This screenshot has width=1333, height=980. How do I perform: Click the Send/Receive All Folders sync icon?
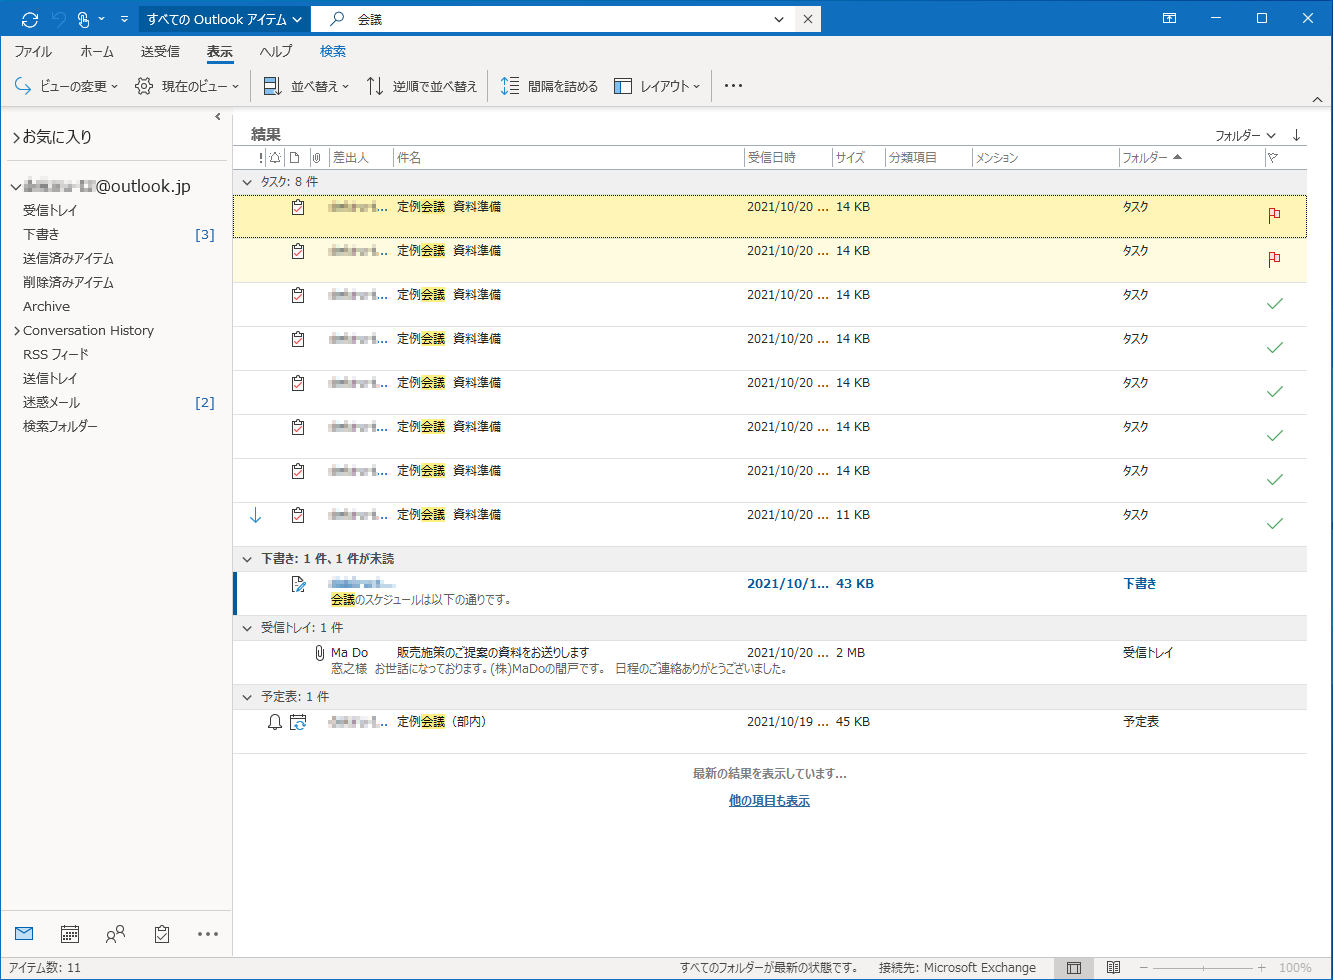pos(30,19)
